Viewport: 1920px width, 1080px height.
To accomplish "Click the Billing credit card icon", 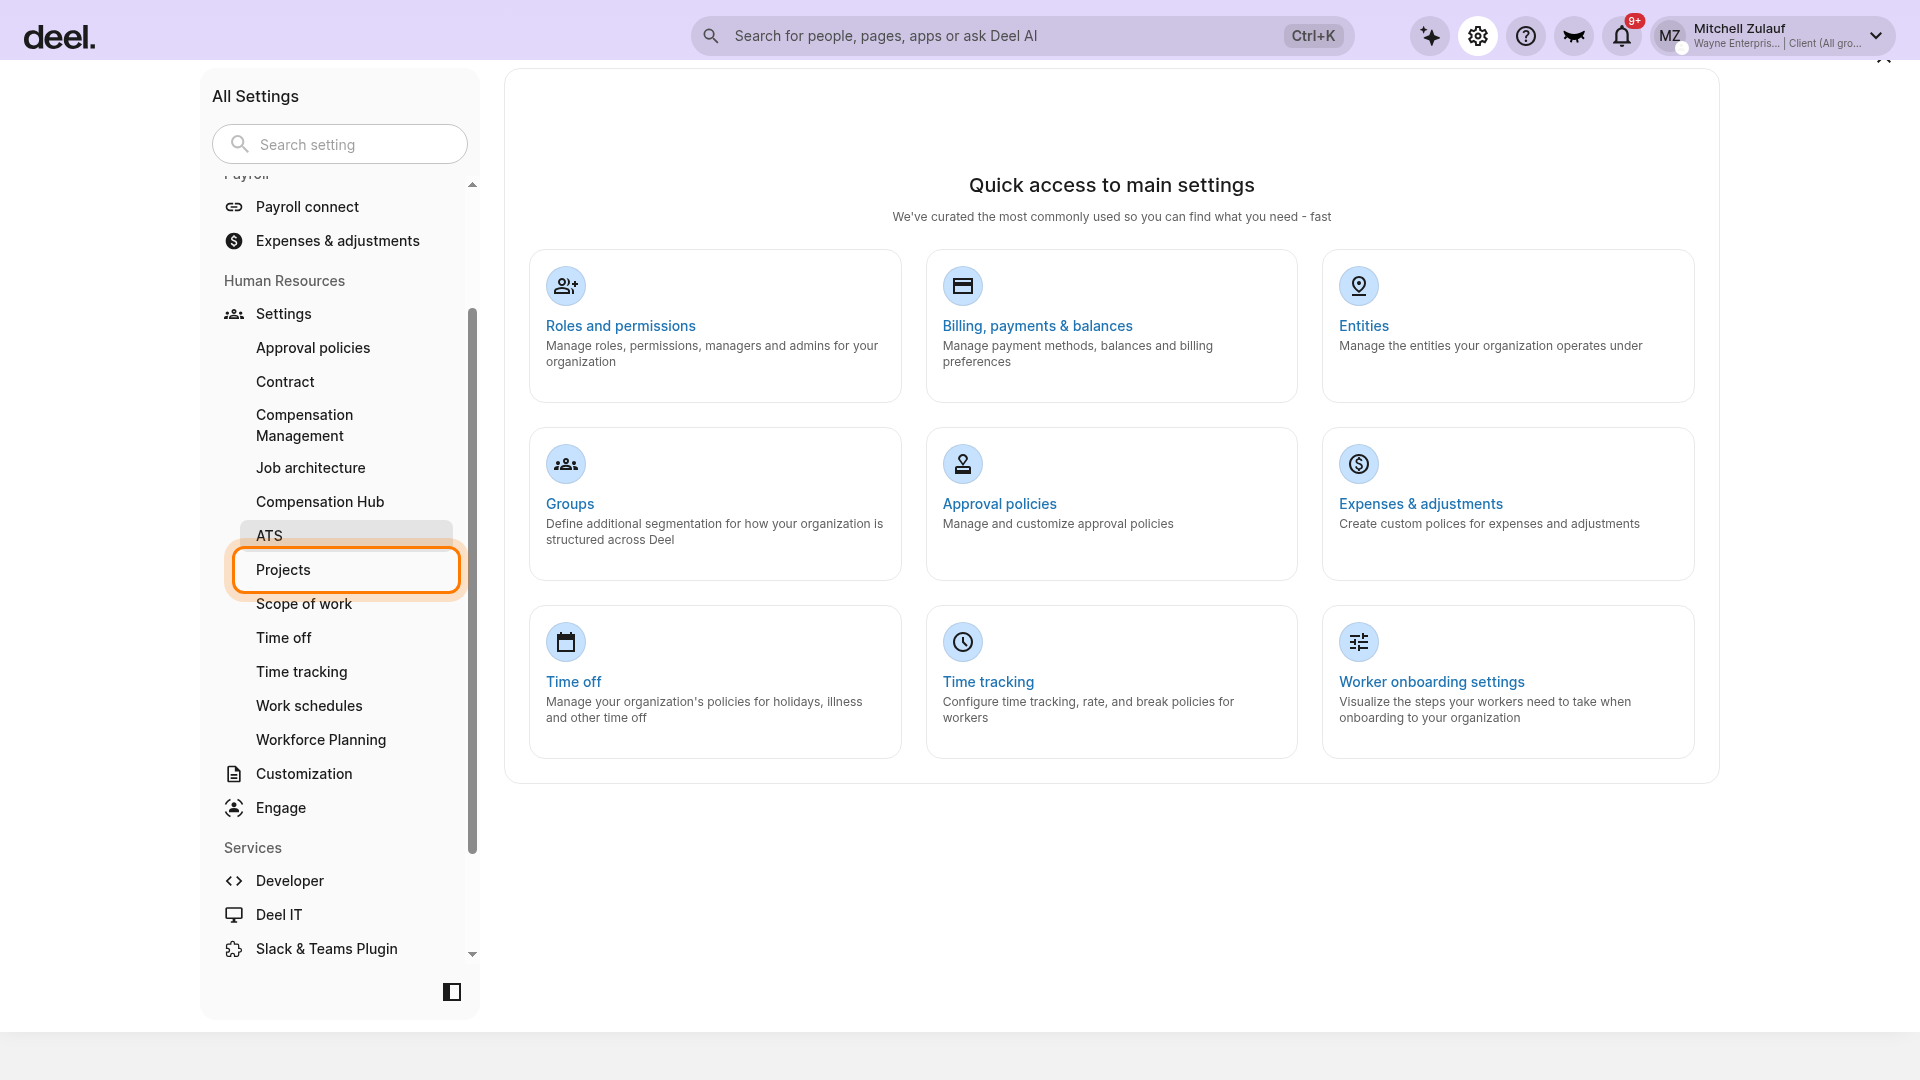I will tap(963, 286).
